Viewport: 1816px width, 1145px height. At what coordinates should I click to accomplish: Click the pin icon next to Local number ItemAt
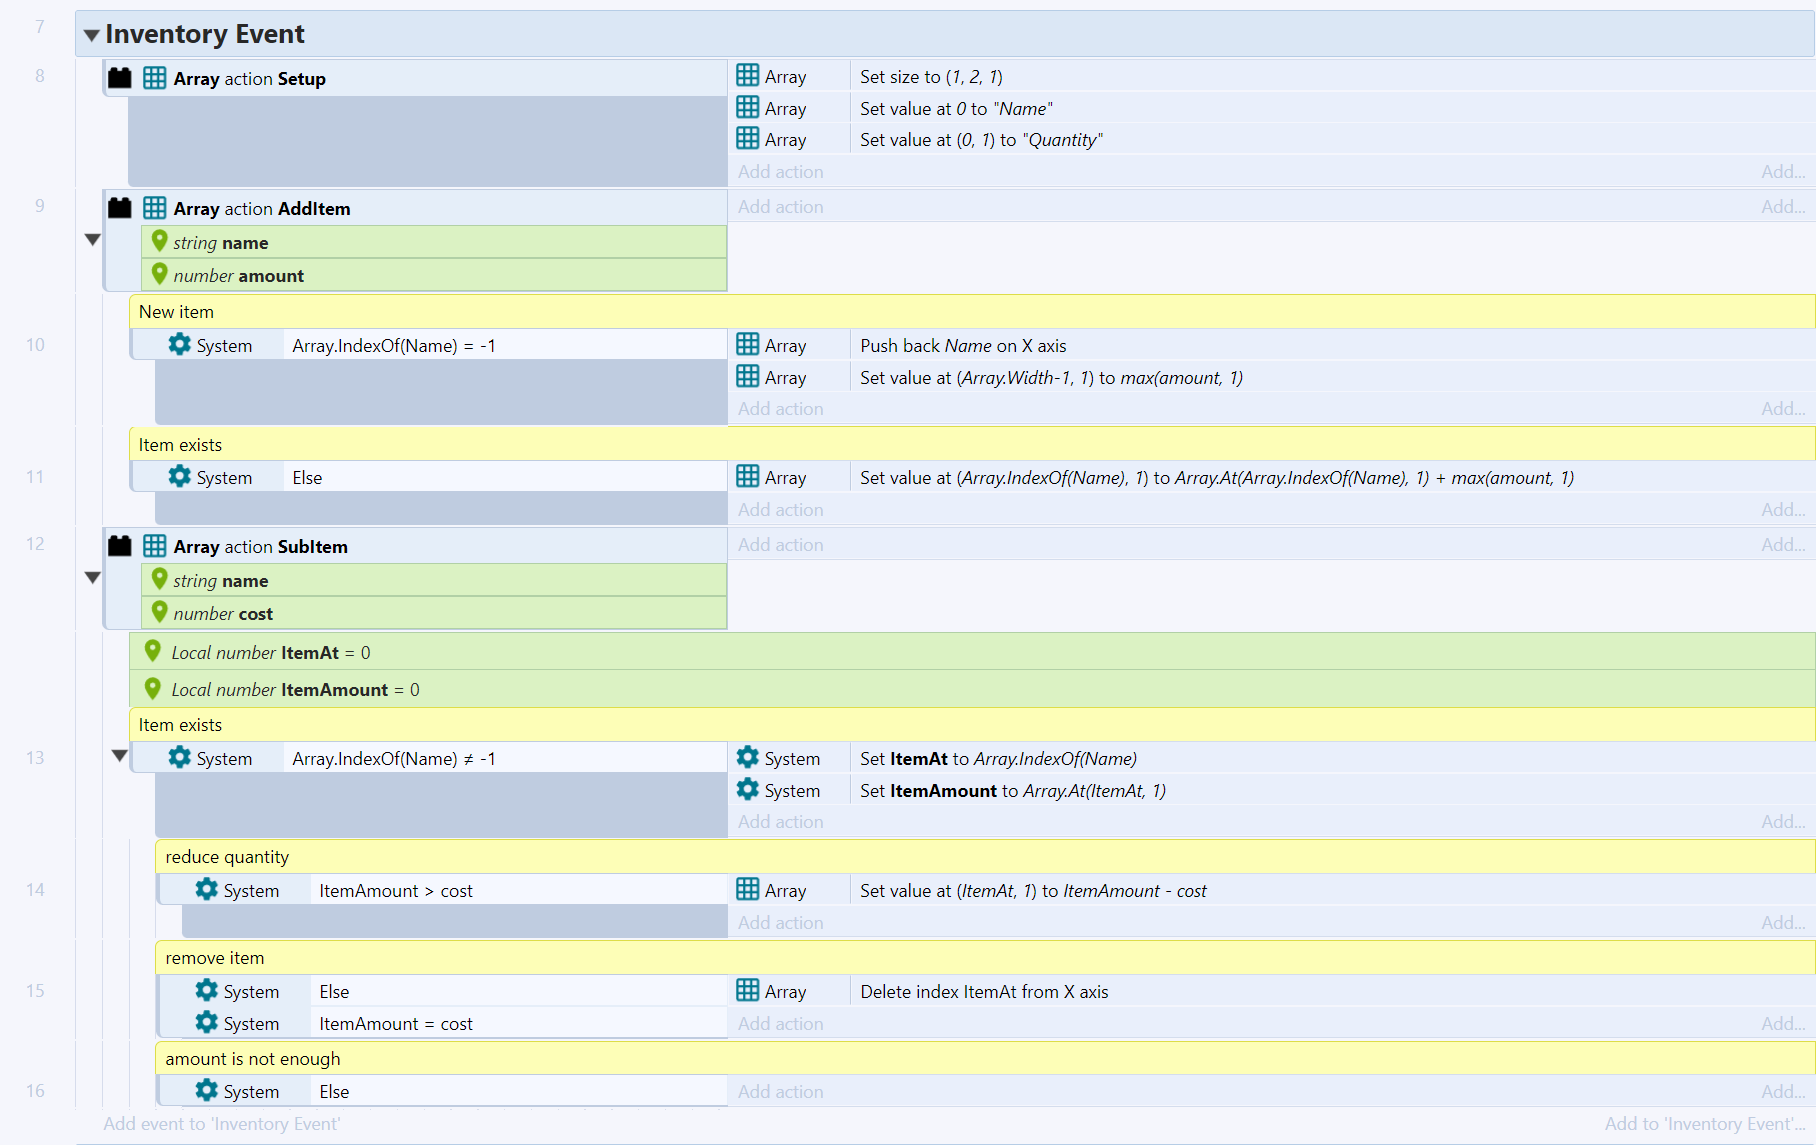coord(153,652)
